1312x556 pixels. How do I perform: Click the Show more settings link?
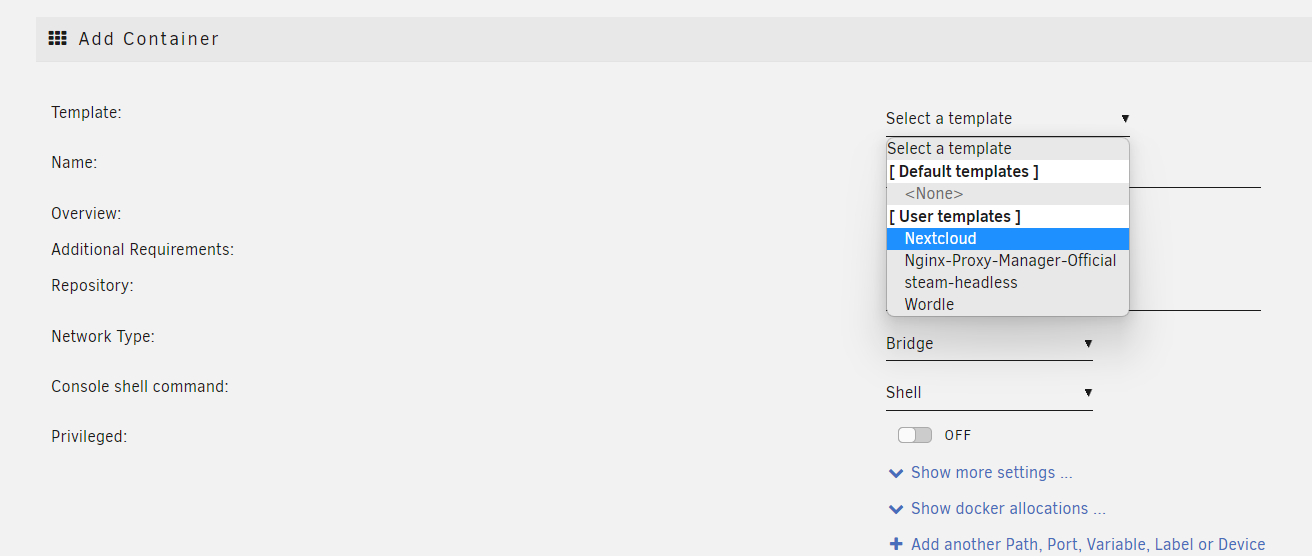tap(991, 473)
